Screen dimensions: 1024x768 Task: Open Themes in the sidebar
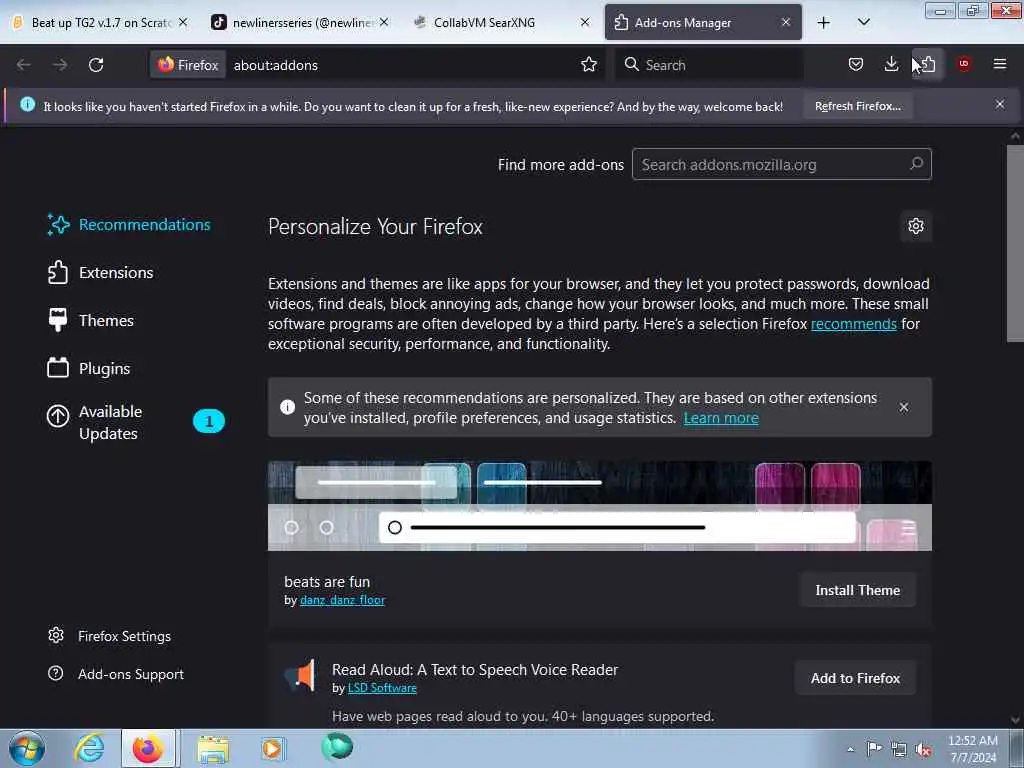(91, 321)
